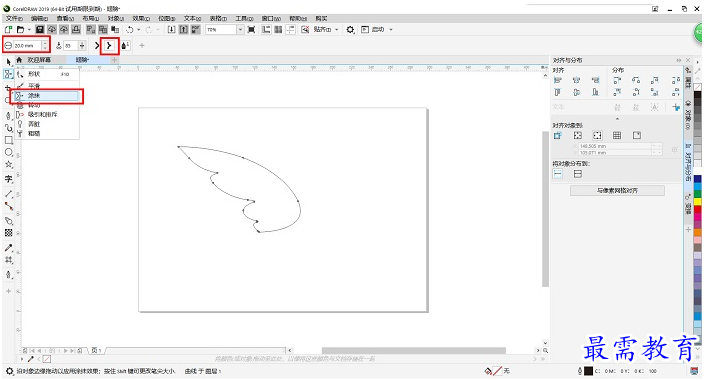Click the New document icon

click(9, 30)
